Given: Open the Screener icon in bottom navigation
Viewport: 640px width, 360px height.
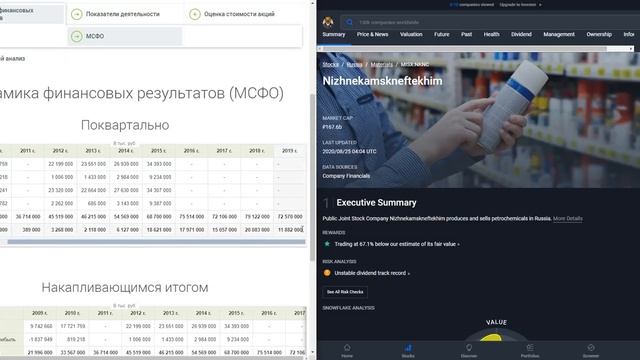Looking at the screenshot, I should pyautogui.click(x=591, y=350).
